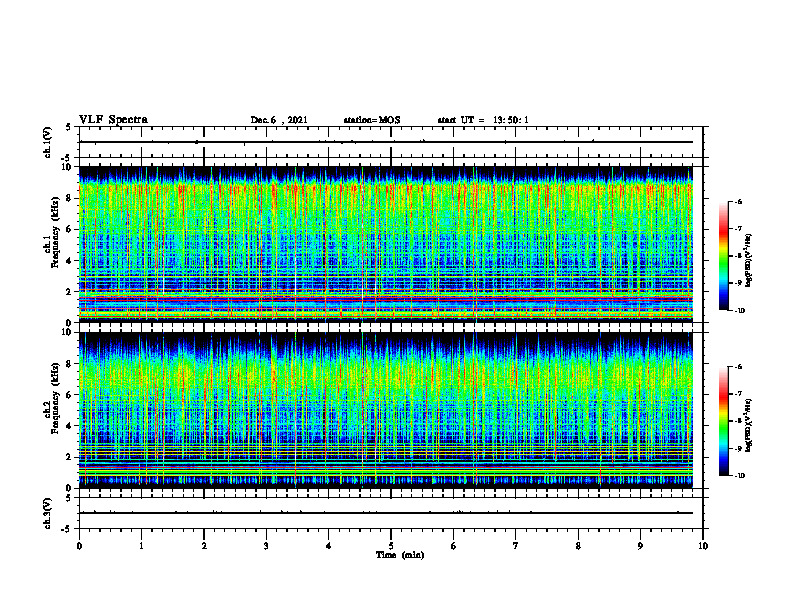792x612 pixels.
Task: Click the '9' tick on the Time axis
Action: (640, 546)
